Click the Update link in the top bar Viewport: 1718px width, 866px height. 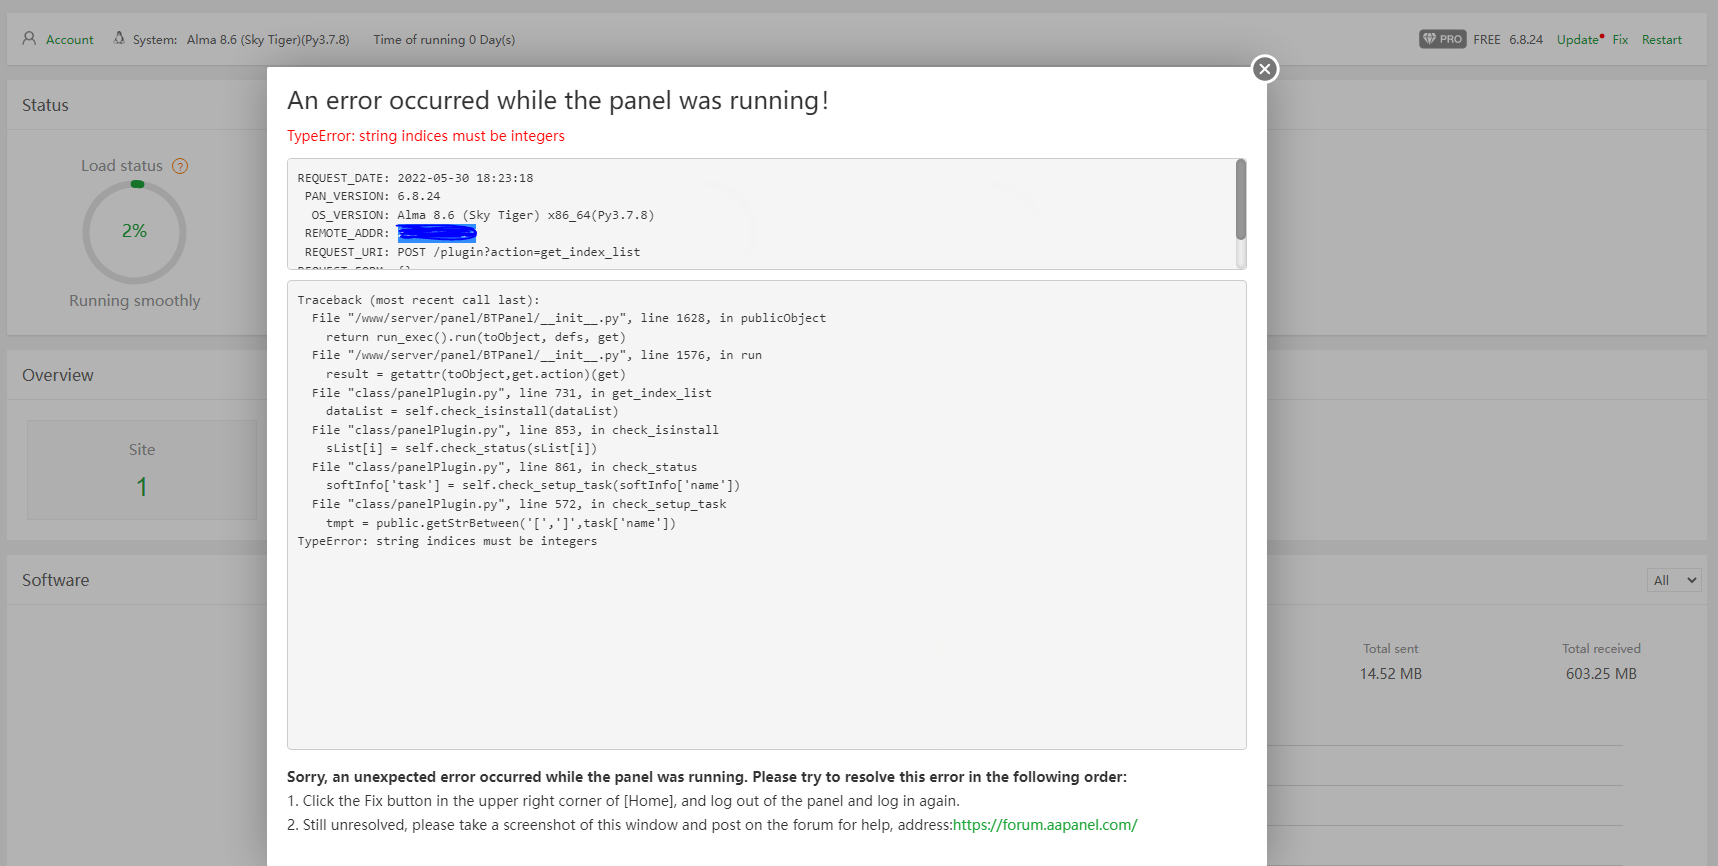coord(1578,40)
